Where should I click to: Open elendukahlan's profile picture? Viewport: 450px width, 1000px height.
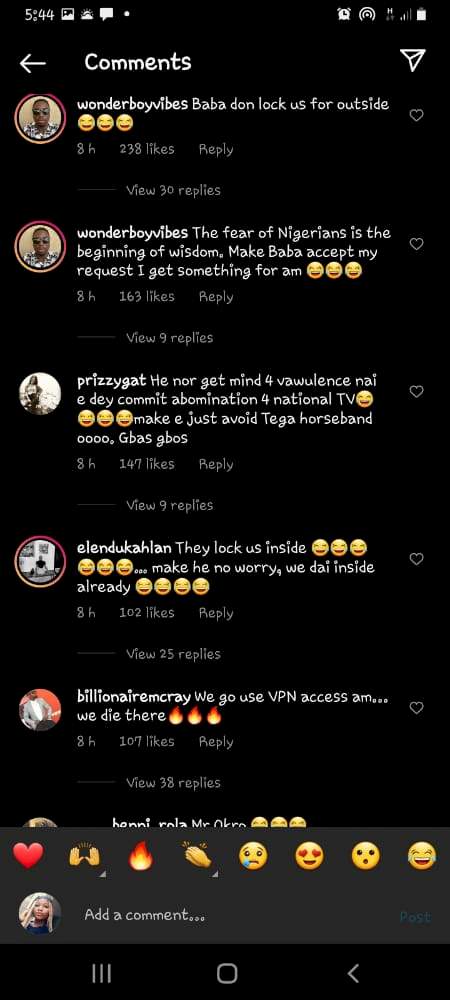pos(40,561)
